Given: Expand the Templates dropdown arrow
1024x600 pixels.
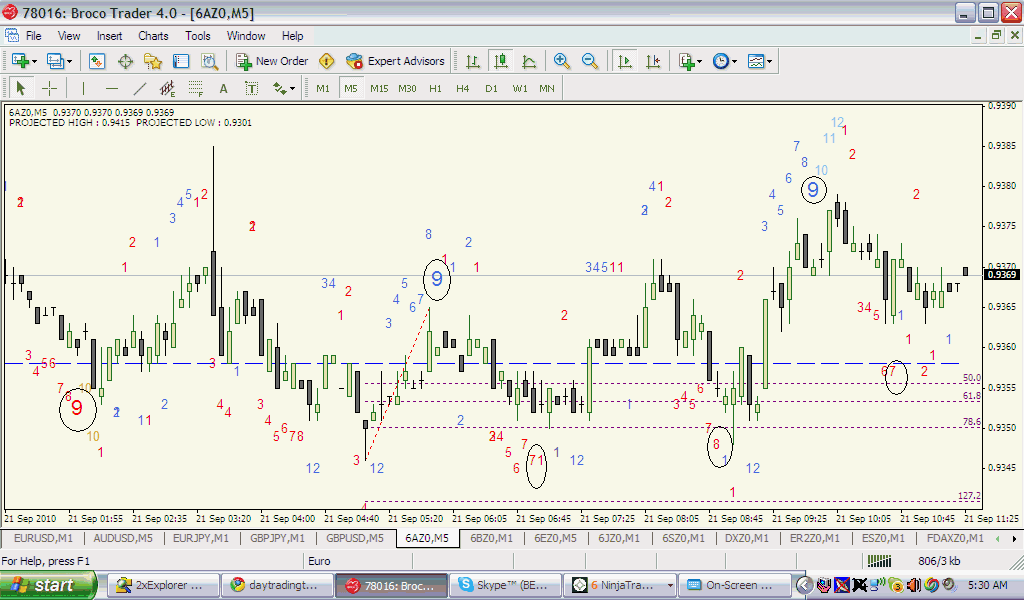Looking at the screenshot, I should coord(769,61).
